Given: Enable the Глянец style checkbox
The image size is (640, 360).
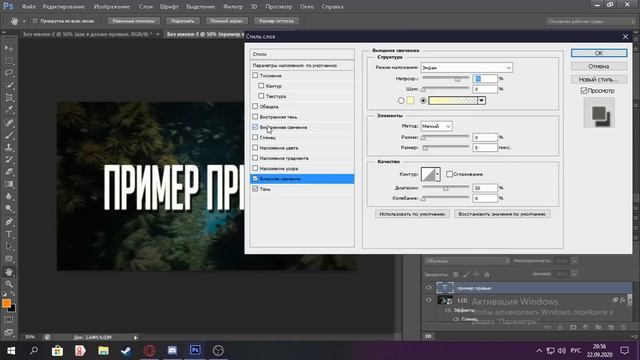Looking at the screenshot, I should 255,137.
